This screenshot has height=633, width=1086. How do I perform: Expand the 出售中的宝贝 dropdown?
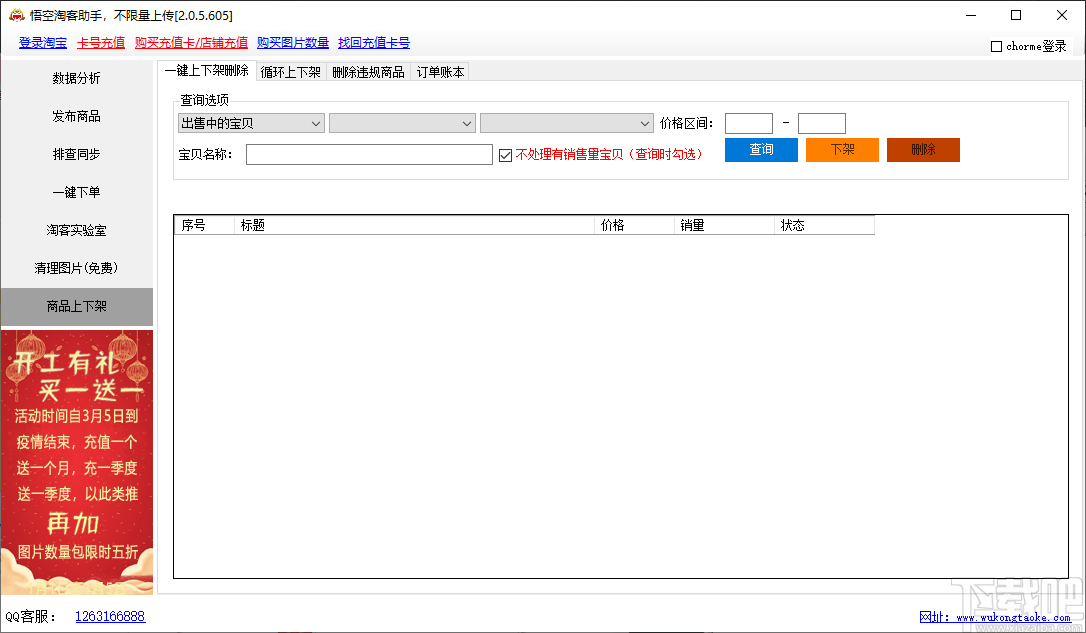[x=251, y=123]
